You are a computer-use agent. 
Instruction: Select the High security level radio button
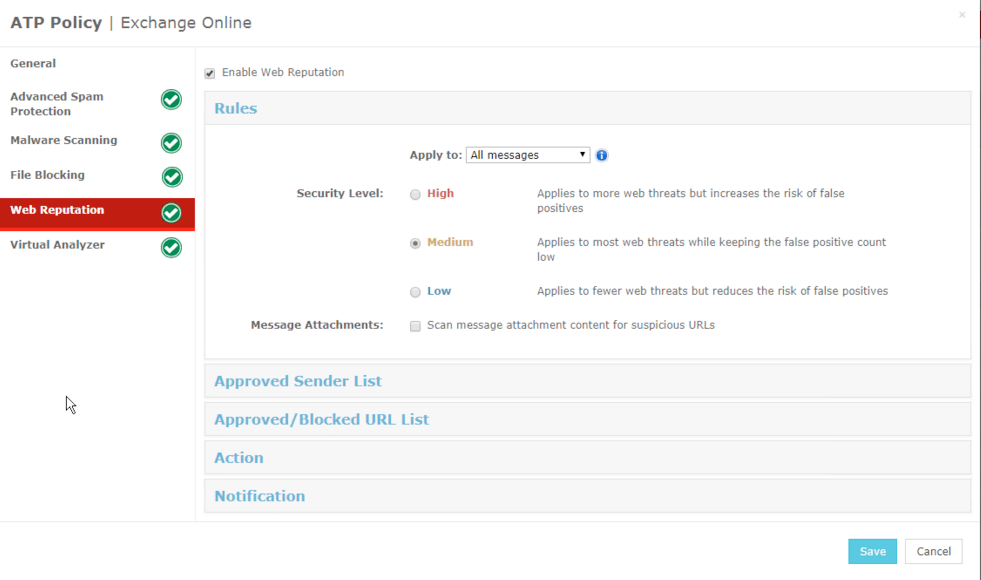(x=415, y=195)
